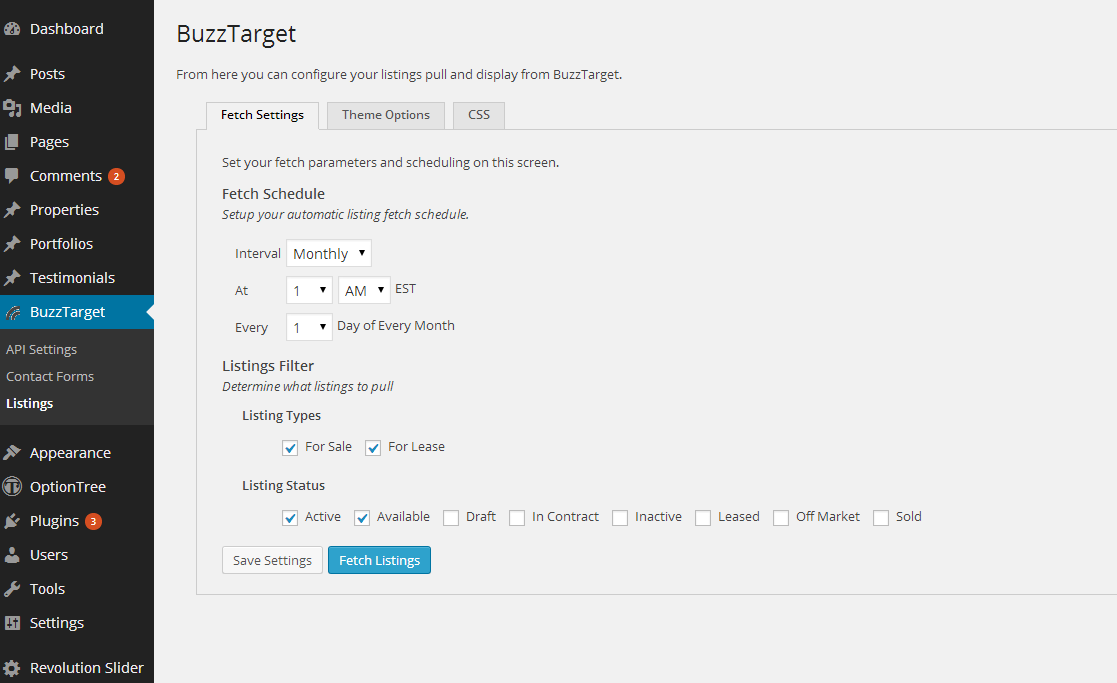
Task: Click the 'Listings Filter' heading text
Action: click(x=268, y=366)
